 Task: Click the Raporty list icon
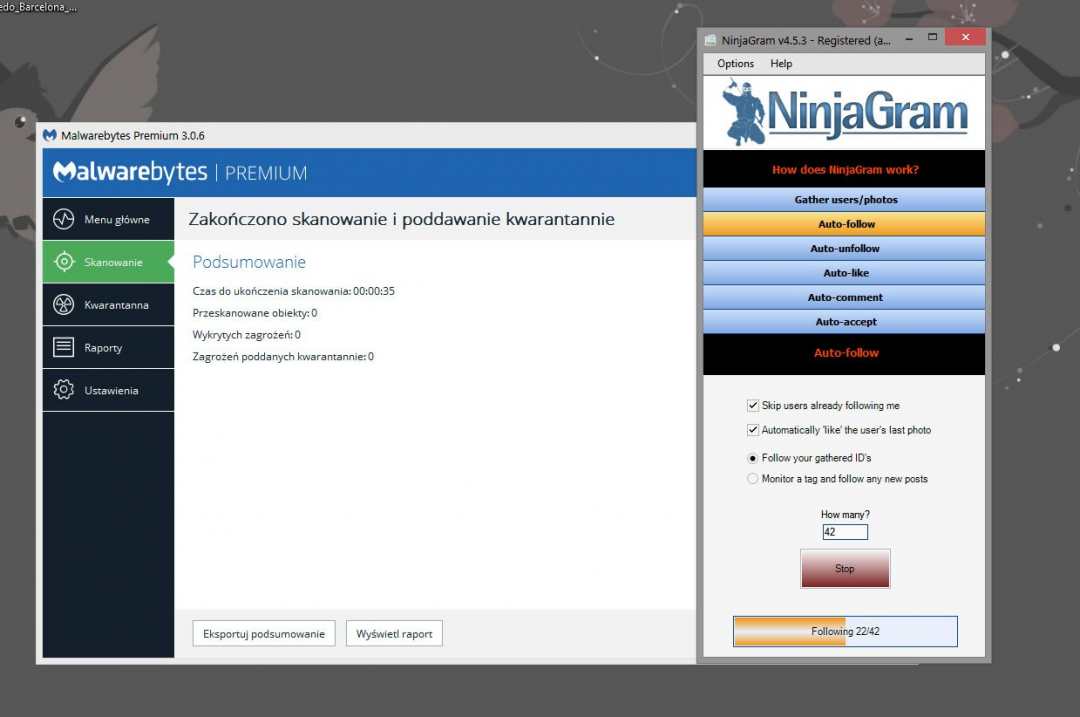pyautogui.click(x=64, y=347)
